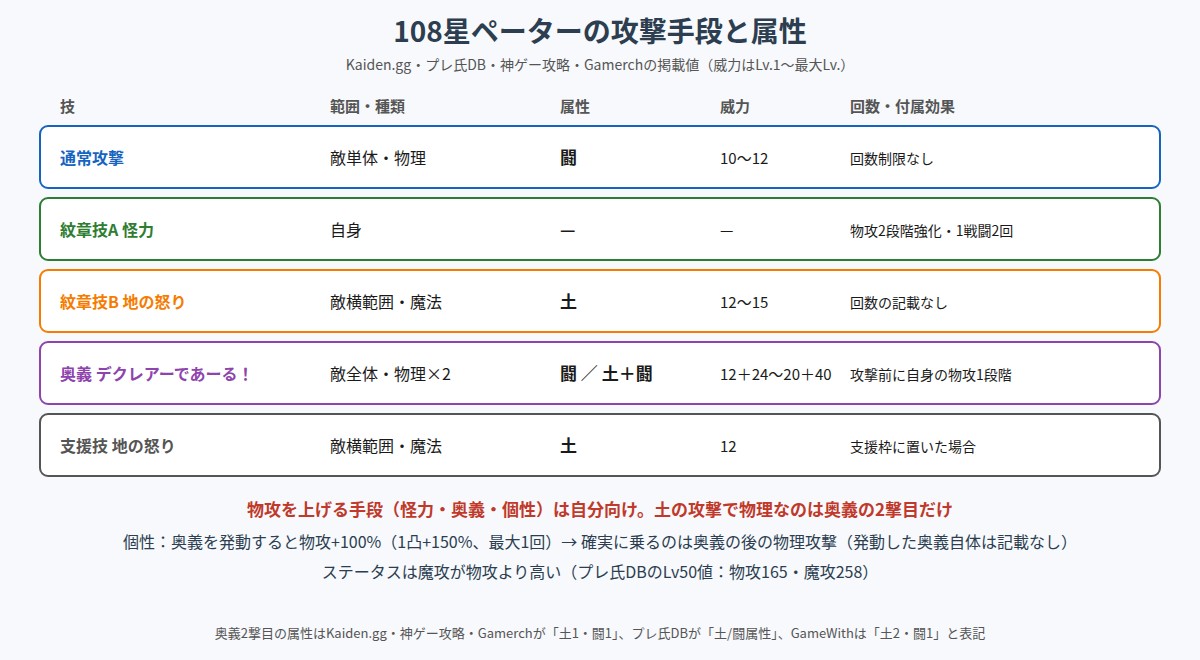Screen dimensions: 1200x660
Task: Click the power value 12＋24〜20＋40
Action: [x=776, y=374]
